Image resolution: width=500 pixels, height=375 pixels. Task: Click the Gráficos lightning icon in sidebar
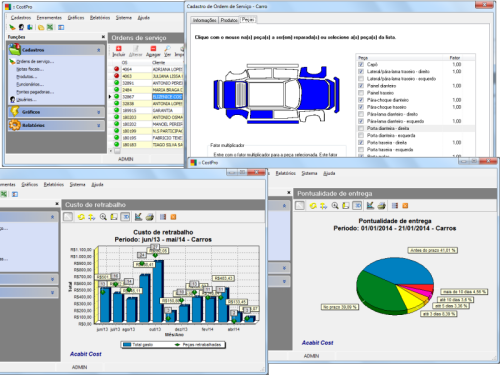click(15, 112)
